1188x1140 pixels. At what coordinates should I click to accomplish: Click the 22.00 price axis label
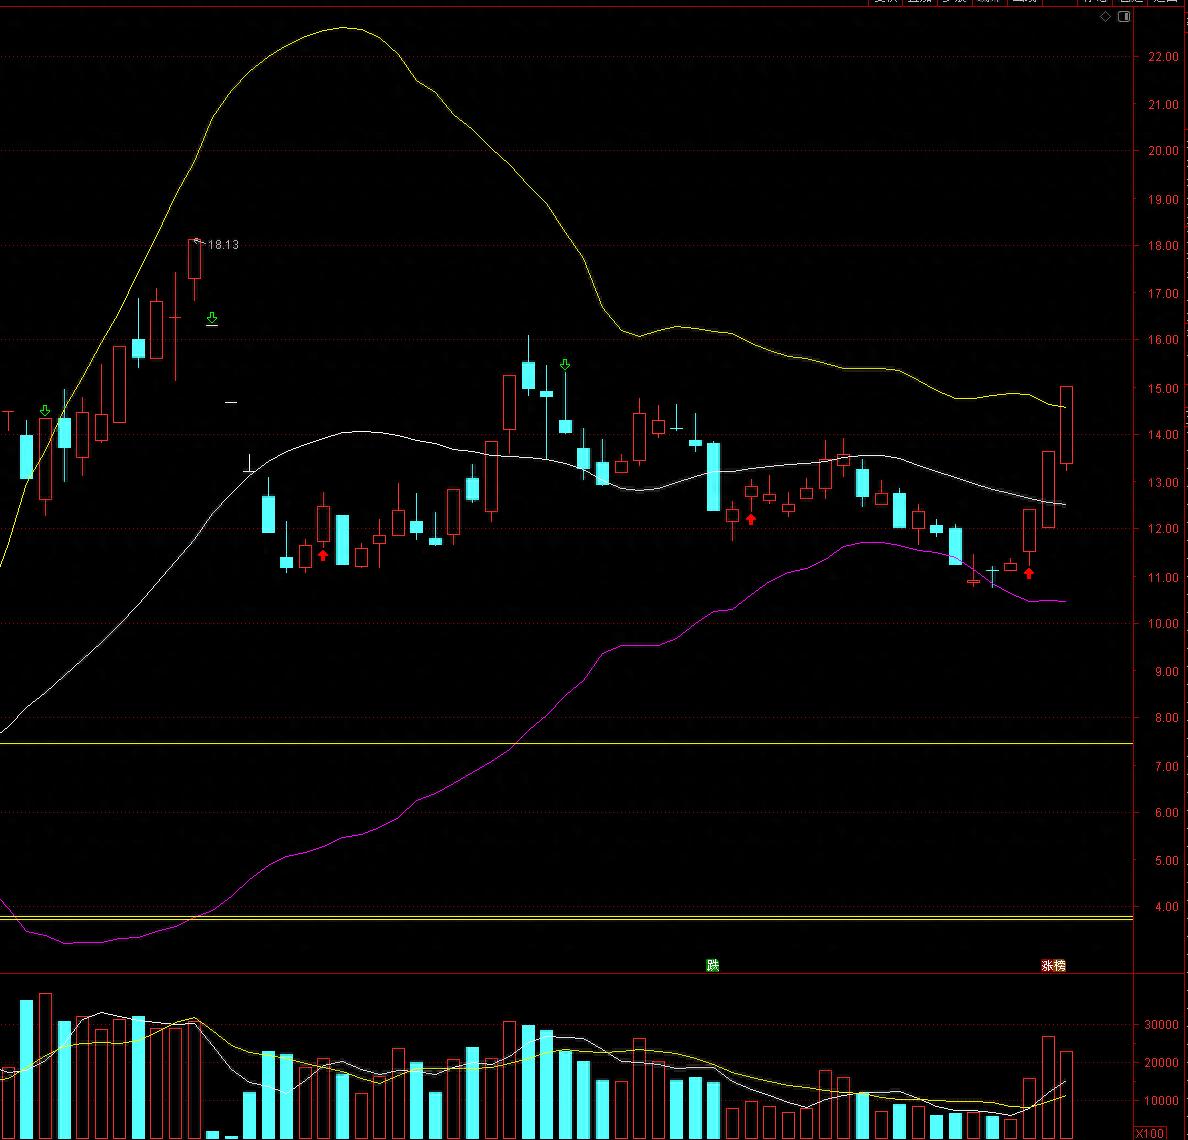tap(1163, 56)
